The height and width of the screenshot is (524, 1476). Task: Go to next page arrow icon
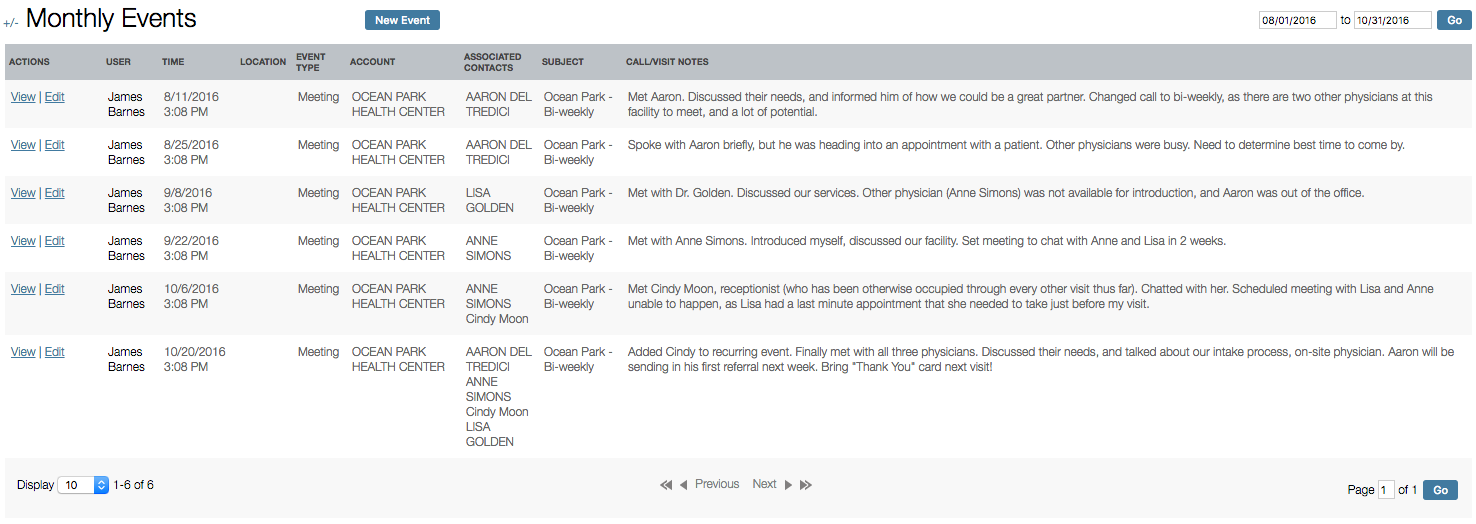click(x=788, y=485)
